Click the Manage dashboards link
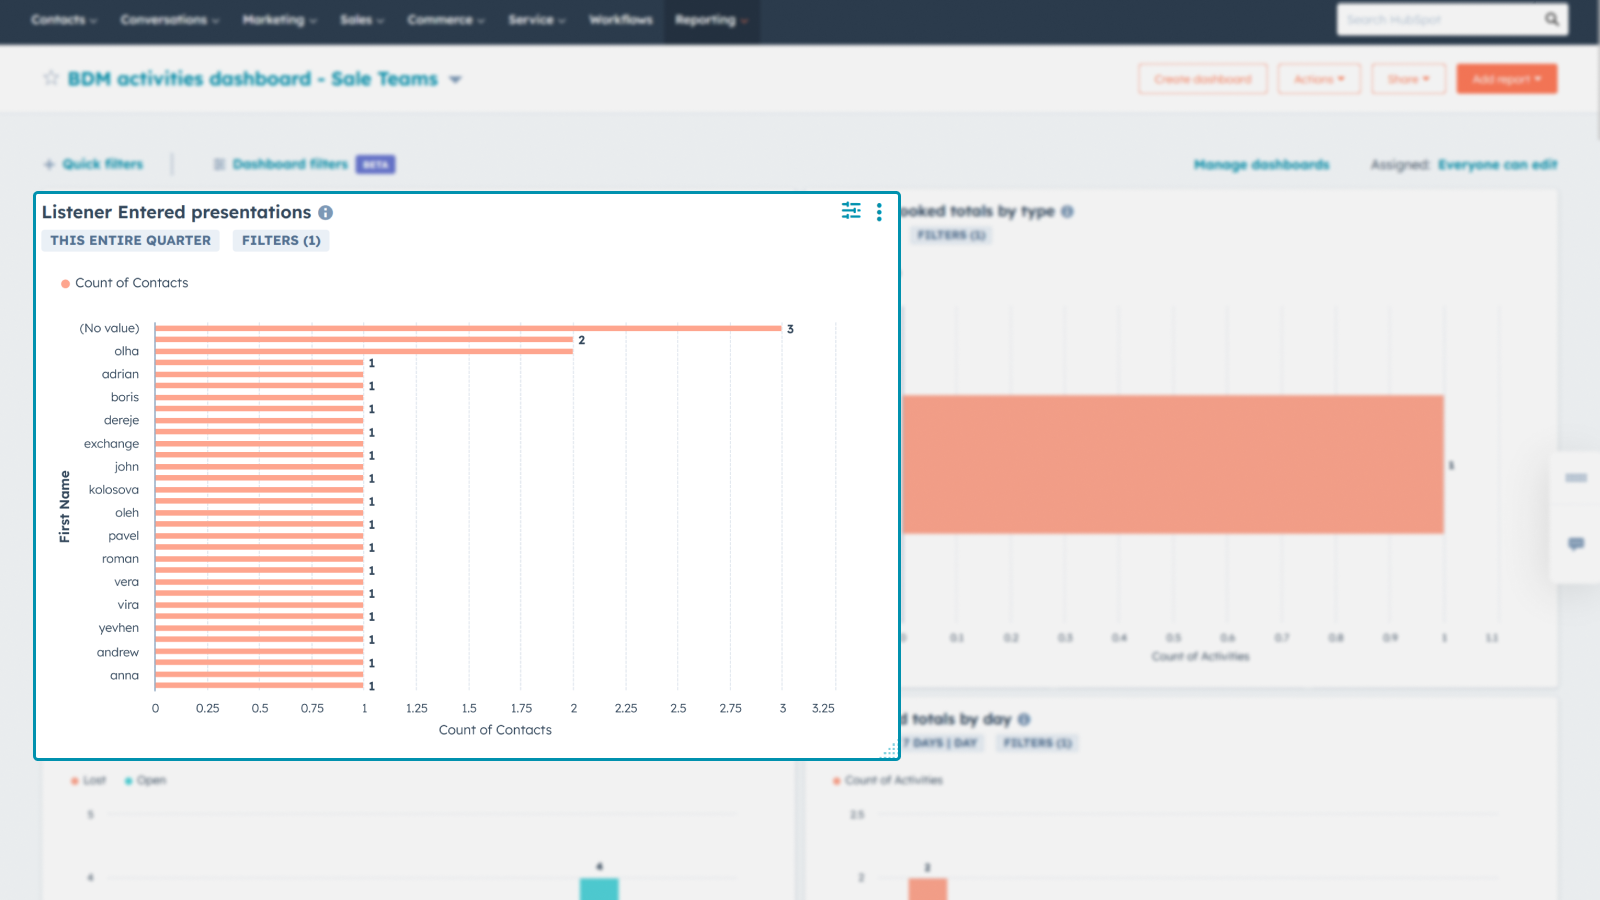This screenshot has width=1600, height=900. coord(1261,165)
